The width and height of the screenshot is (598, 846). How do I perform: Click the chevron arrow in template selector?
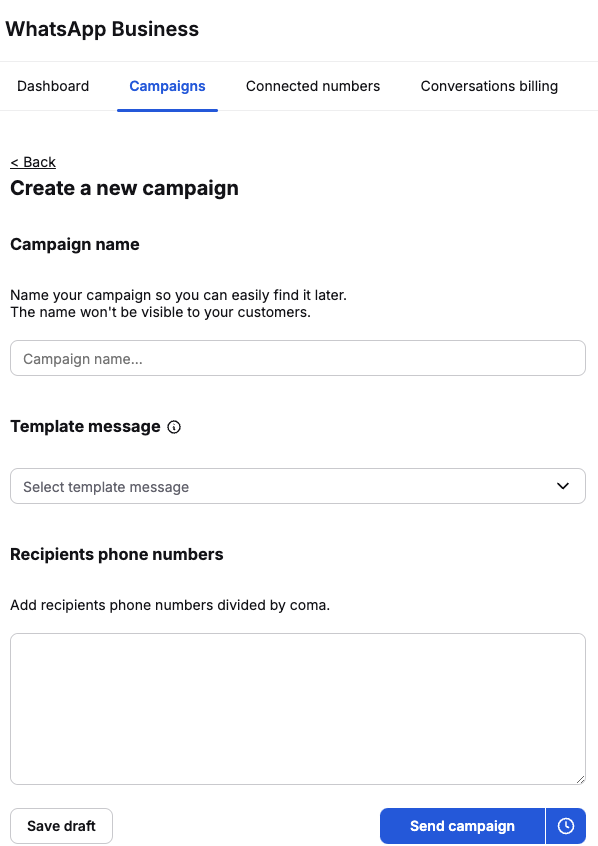coord(563,486)
